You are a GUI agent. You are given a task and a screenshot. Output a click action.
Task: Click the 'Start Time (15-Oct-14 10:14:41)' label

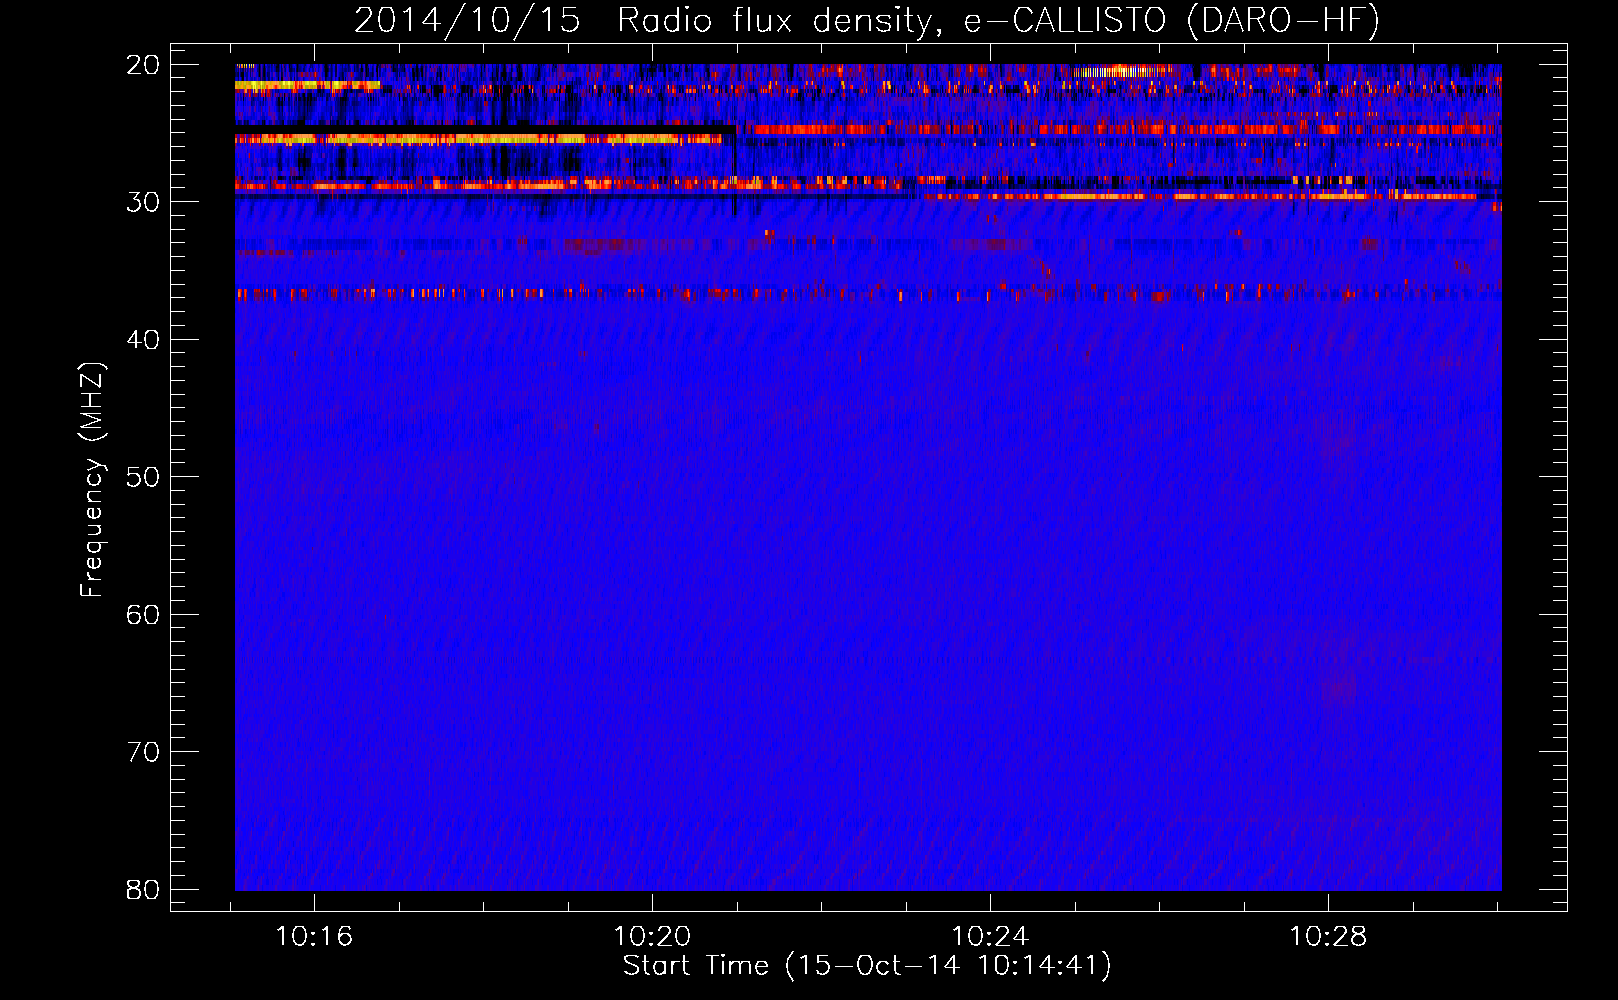coord(867,966)
